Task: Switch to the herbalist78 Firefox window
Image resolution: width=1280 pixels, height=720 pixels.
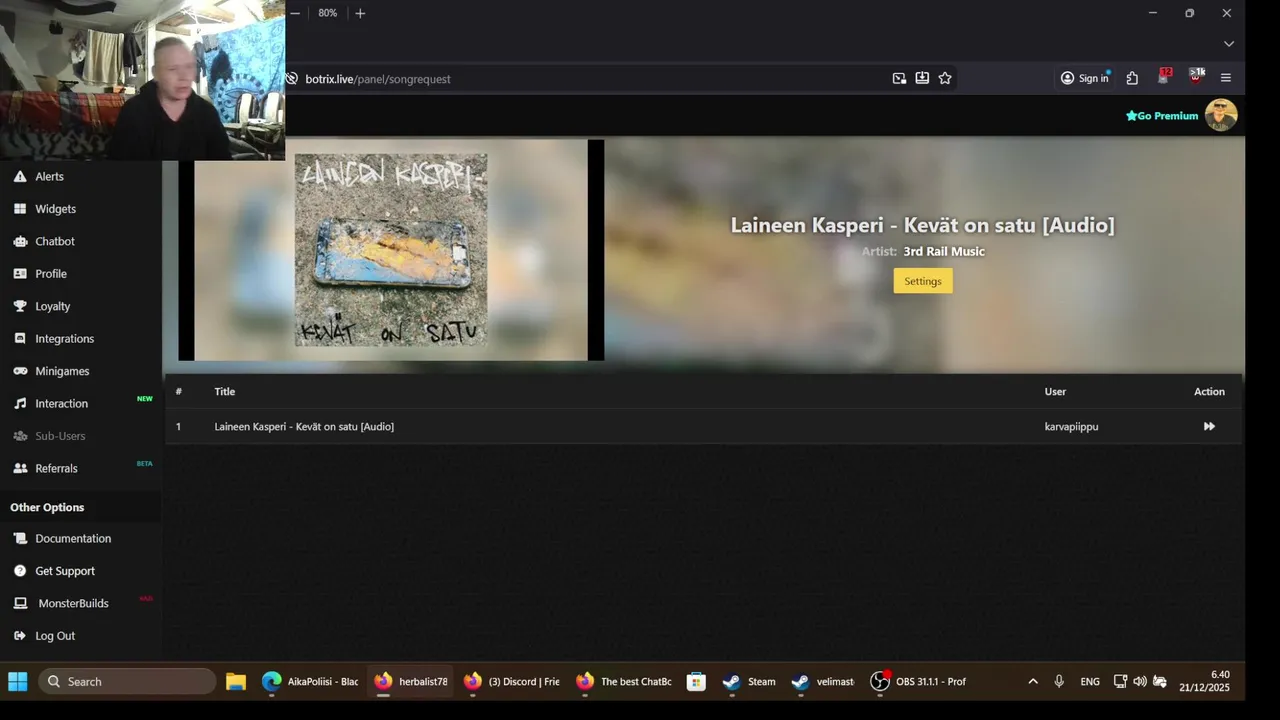Action: [411, 682]
